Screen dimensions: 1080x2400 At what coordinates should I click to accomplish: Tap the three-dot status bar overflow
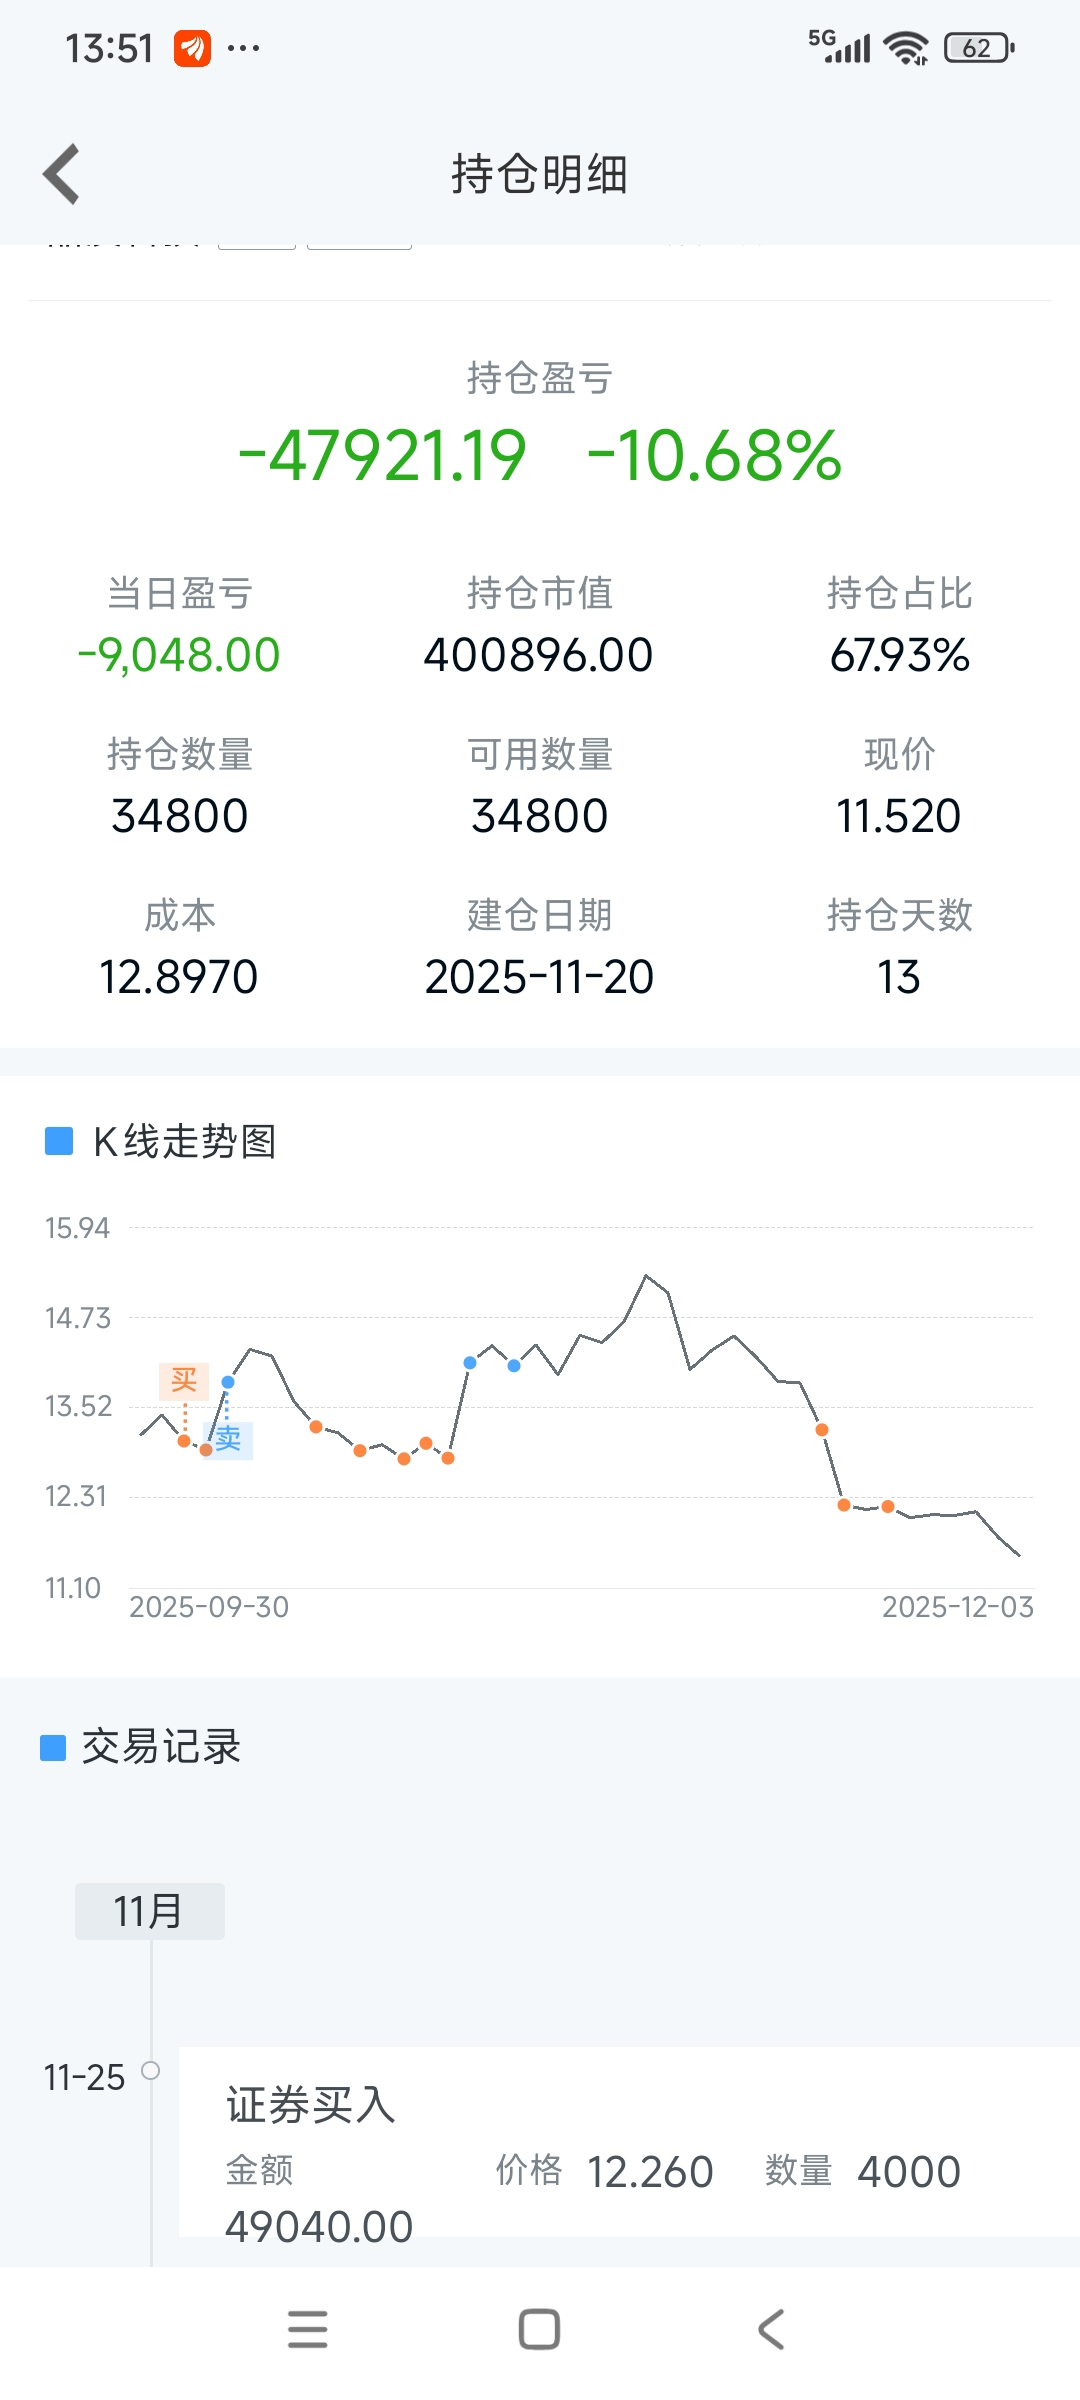coord(243,48)
